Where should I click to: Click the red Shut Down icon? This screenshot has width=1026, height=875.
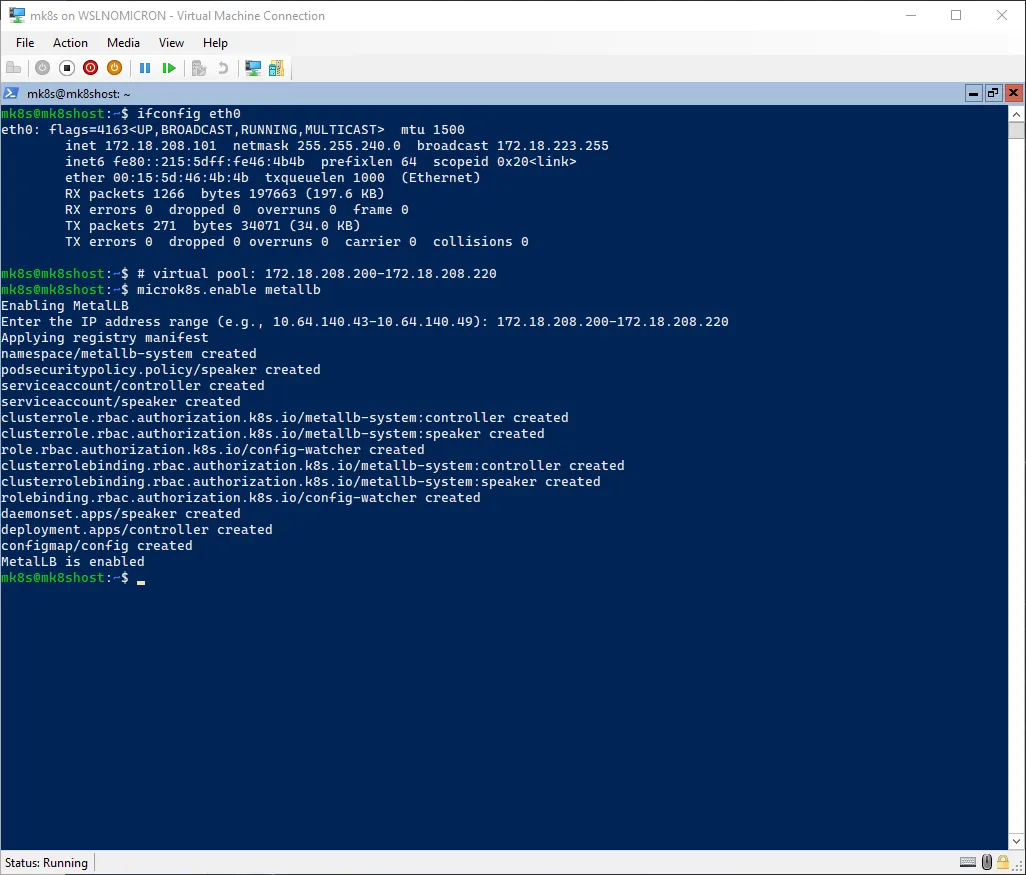[x=91, y=68]
